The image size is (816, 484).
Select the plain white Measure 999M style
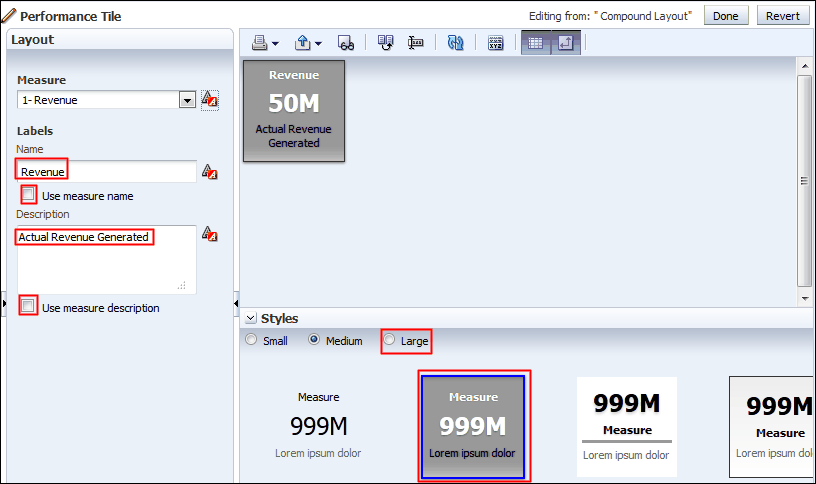tap(318, 426)
